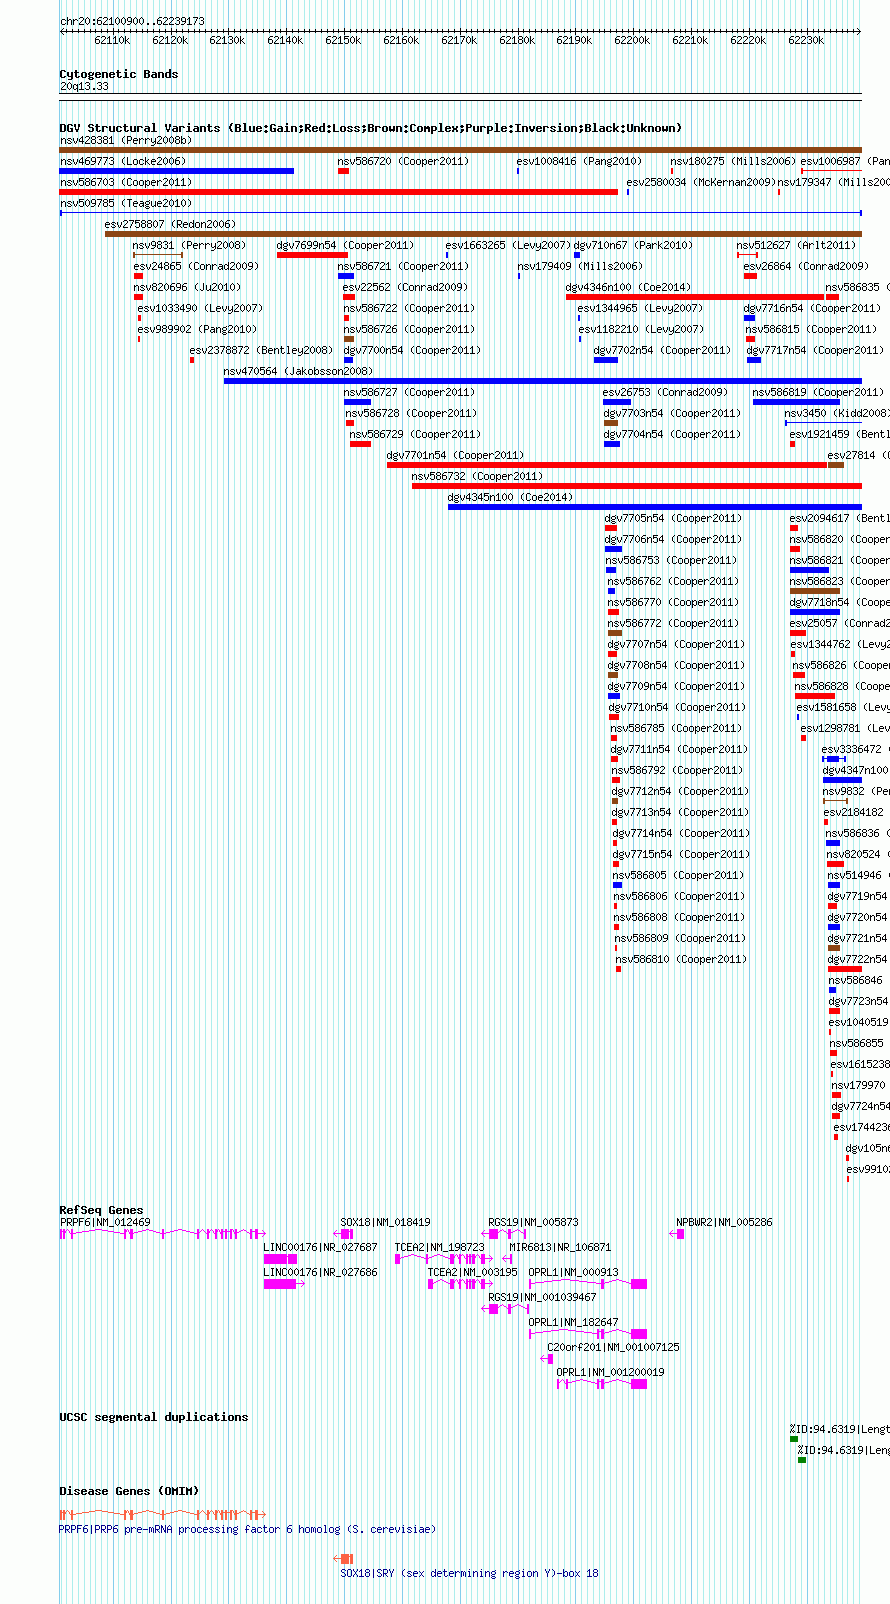Open gene NPBWR2|NM_005286

click(725, 1222)
